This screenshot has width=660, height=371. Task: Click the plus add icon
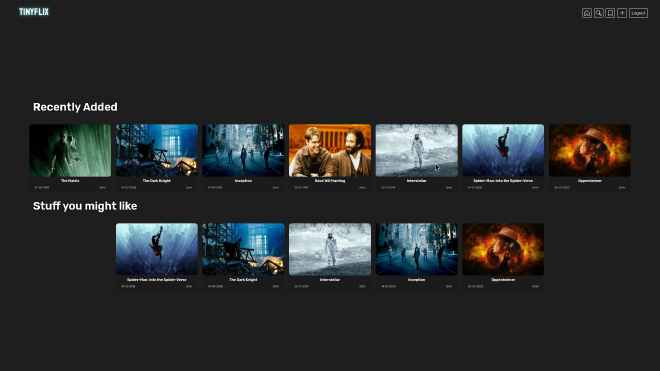point(622,13)
